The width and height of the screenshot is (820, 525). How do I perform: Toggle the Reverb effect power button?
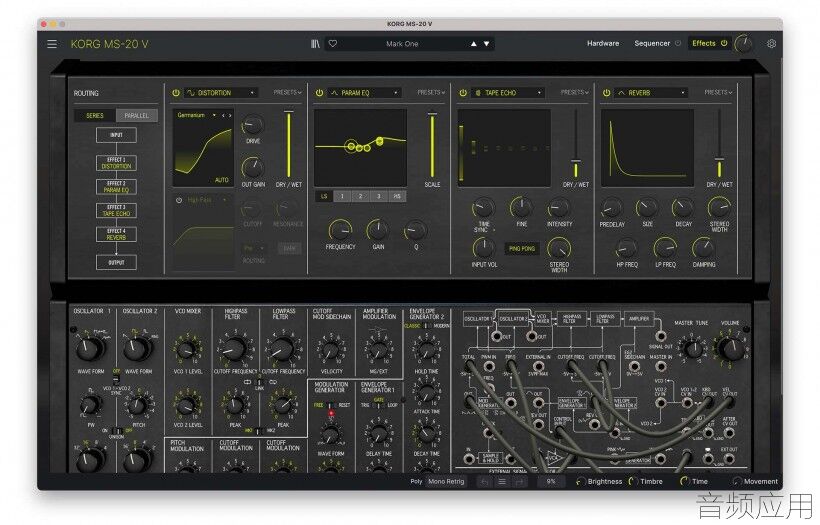point(606,93)
